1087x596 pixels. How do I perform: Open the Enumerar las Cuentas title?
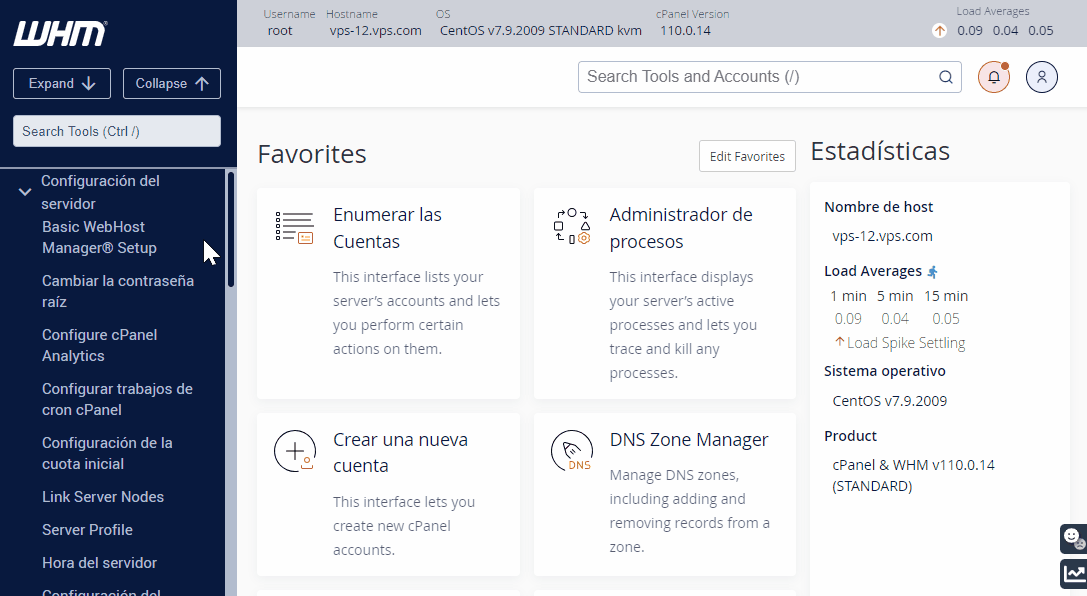point(387,228)
